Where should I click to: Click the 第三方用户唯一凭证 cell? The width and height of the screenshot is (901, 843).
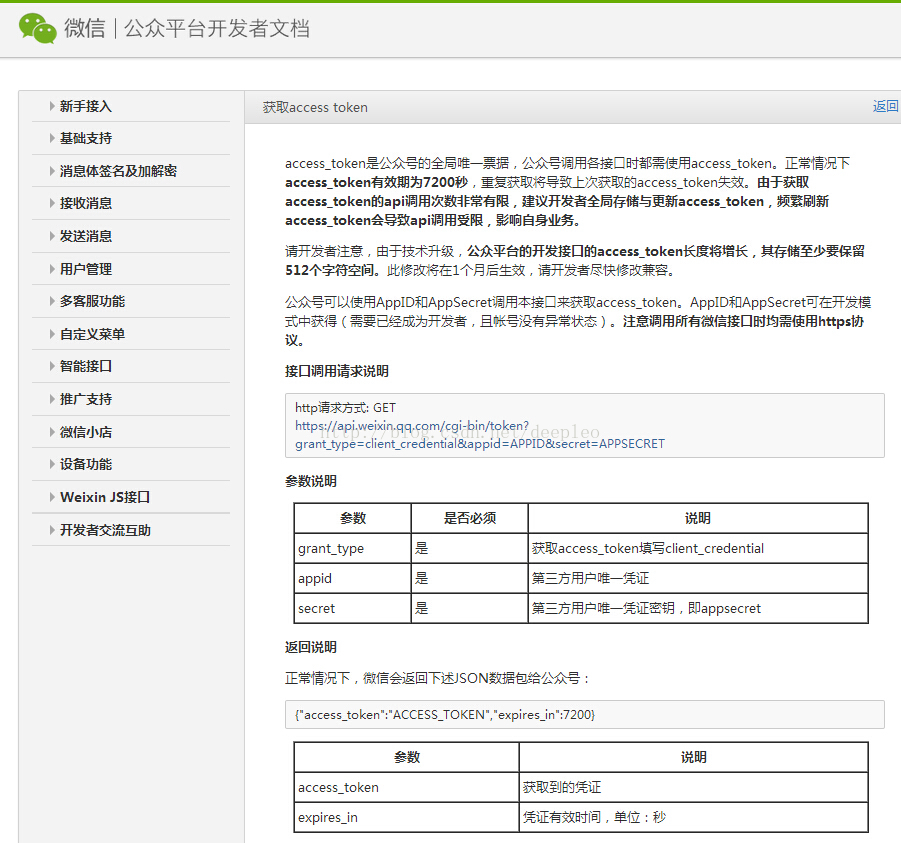698,578
